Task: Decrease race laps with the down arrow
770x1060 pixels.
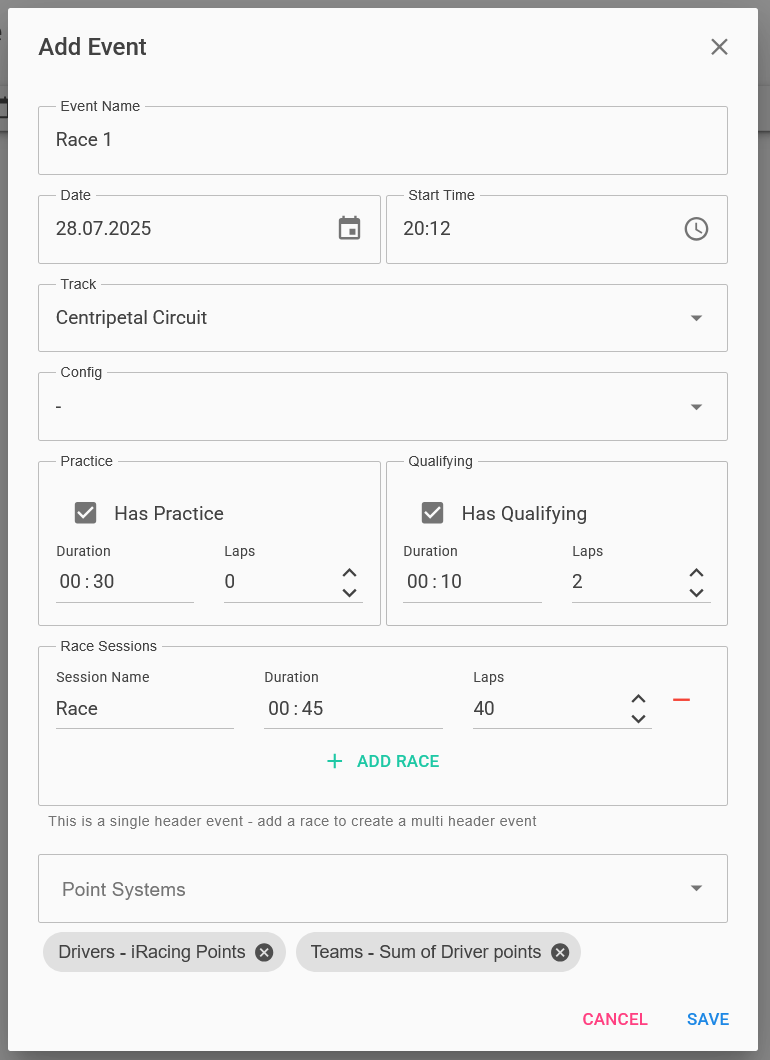Action: tap(638, 719)
